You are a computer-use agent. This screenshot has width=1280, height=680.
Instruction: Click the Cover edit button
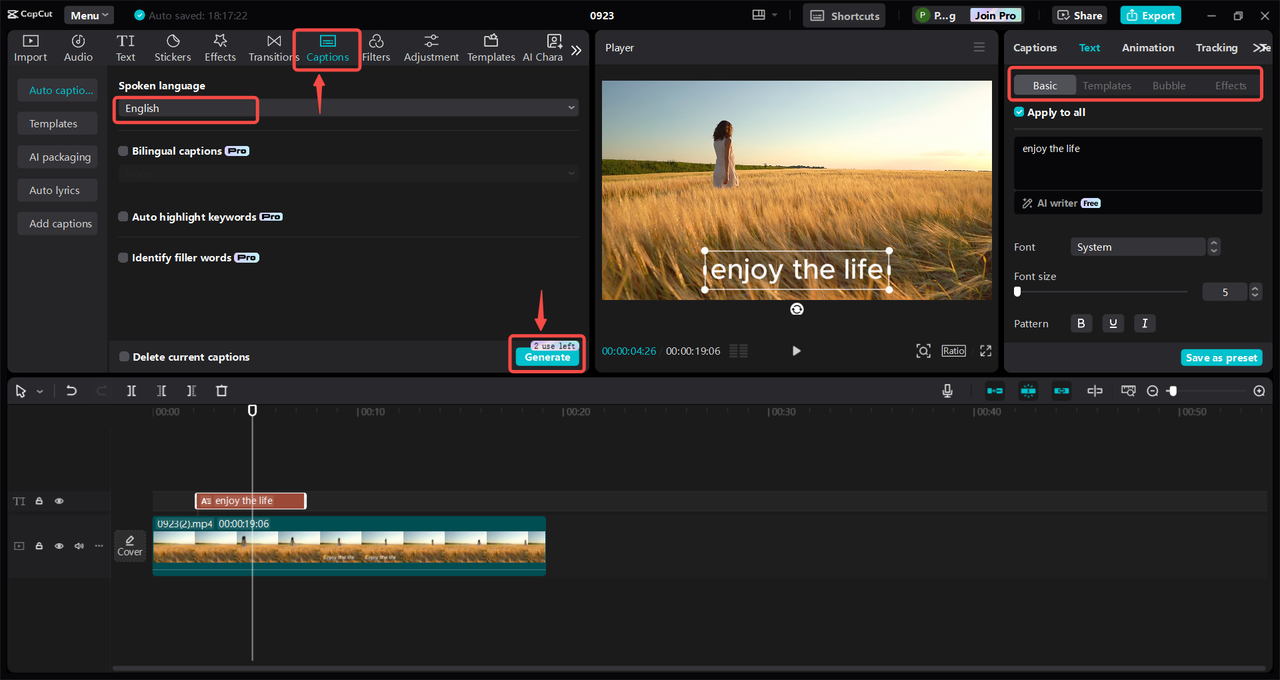coord(130,545)
